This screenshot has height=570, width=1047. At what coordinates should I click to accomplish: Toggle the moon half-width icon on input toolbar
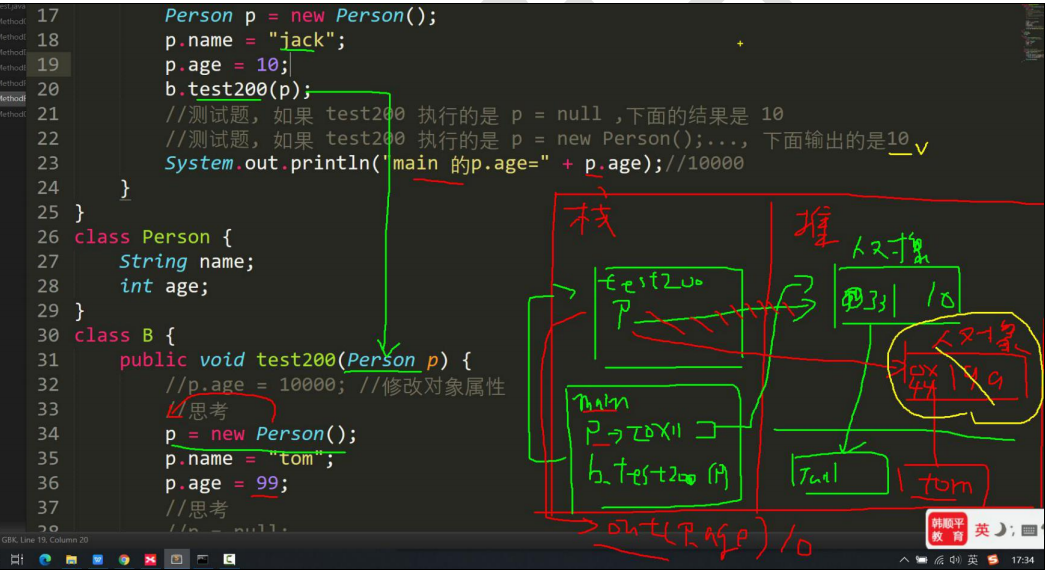point(1000,530)
